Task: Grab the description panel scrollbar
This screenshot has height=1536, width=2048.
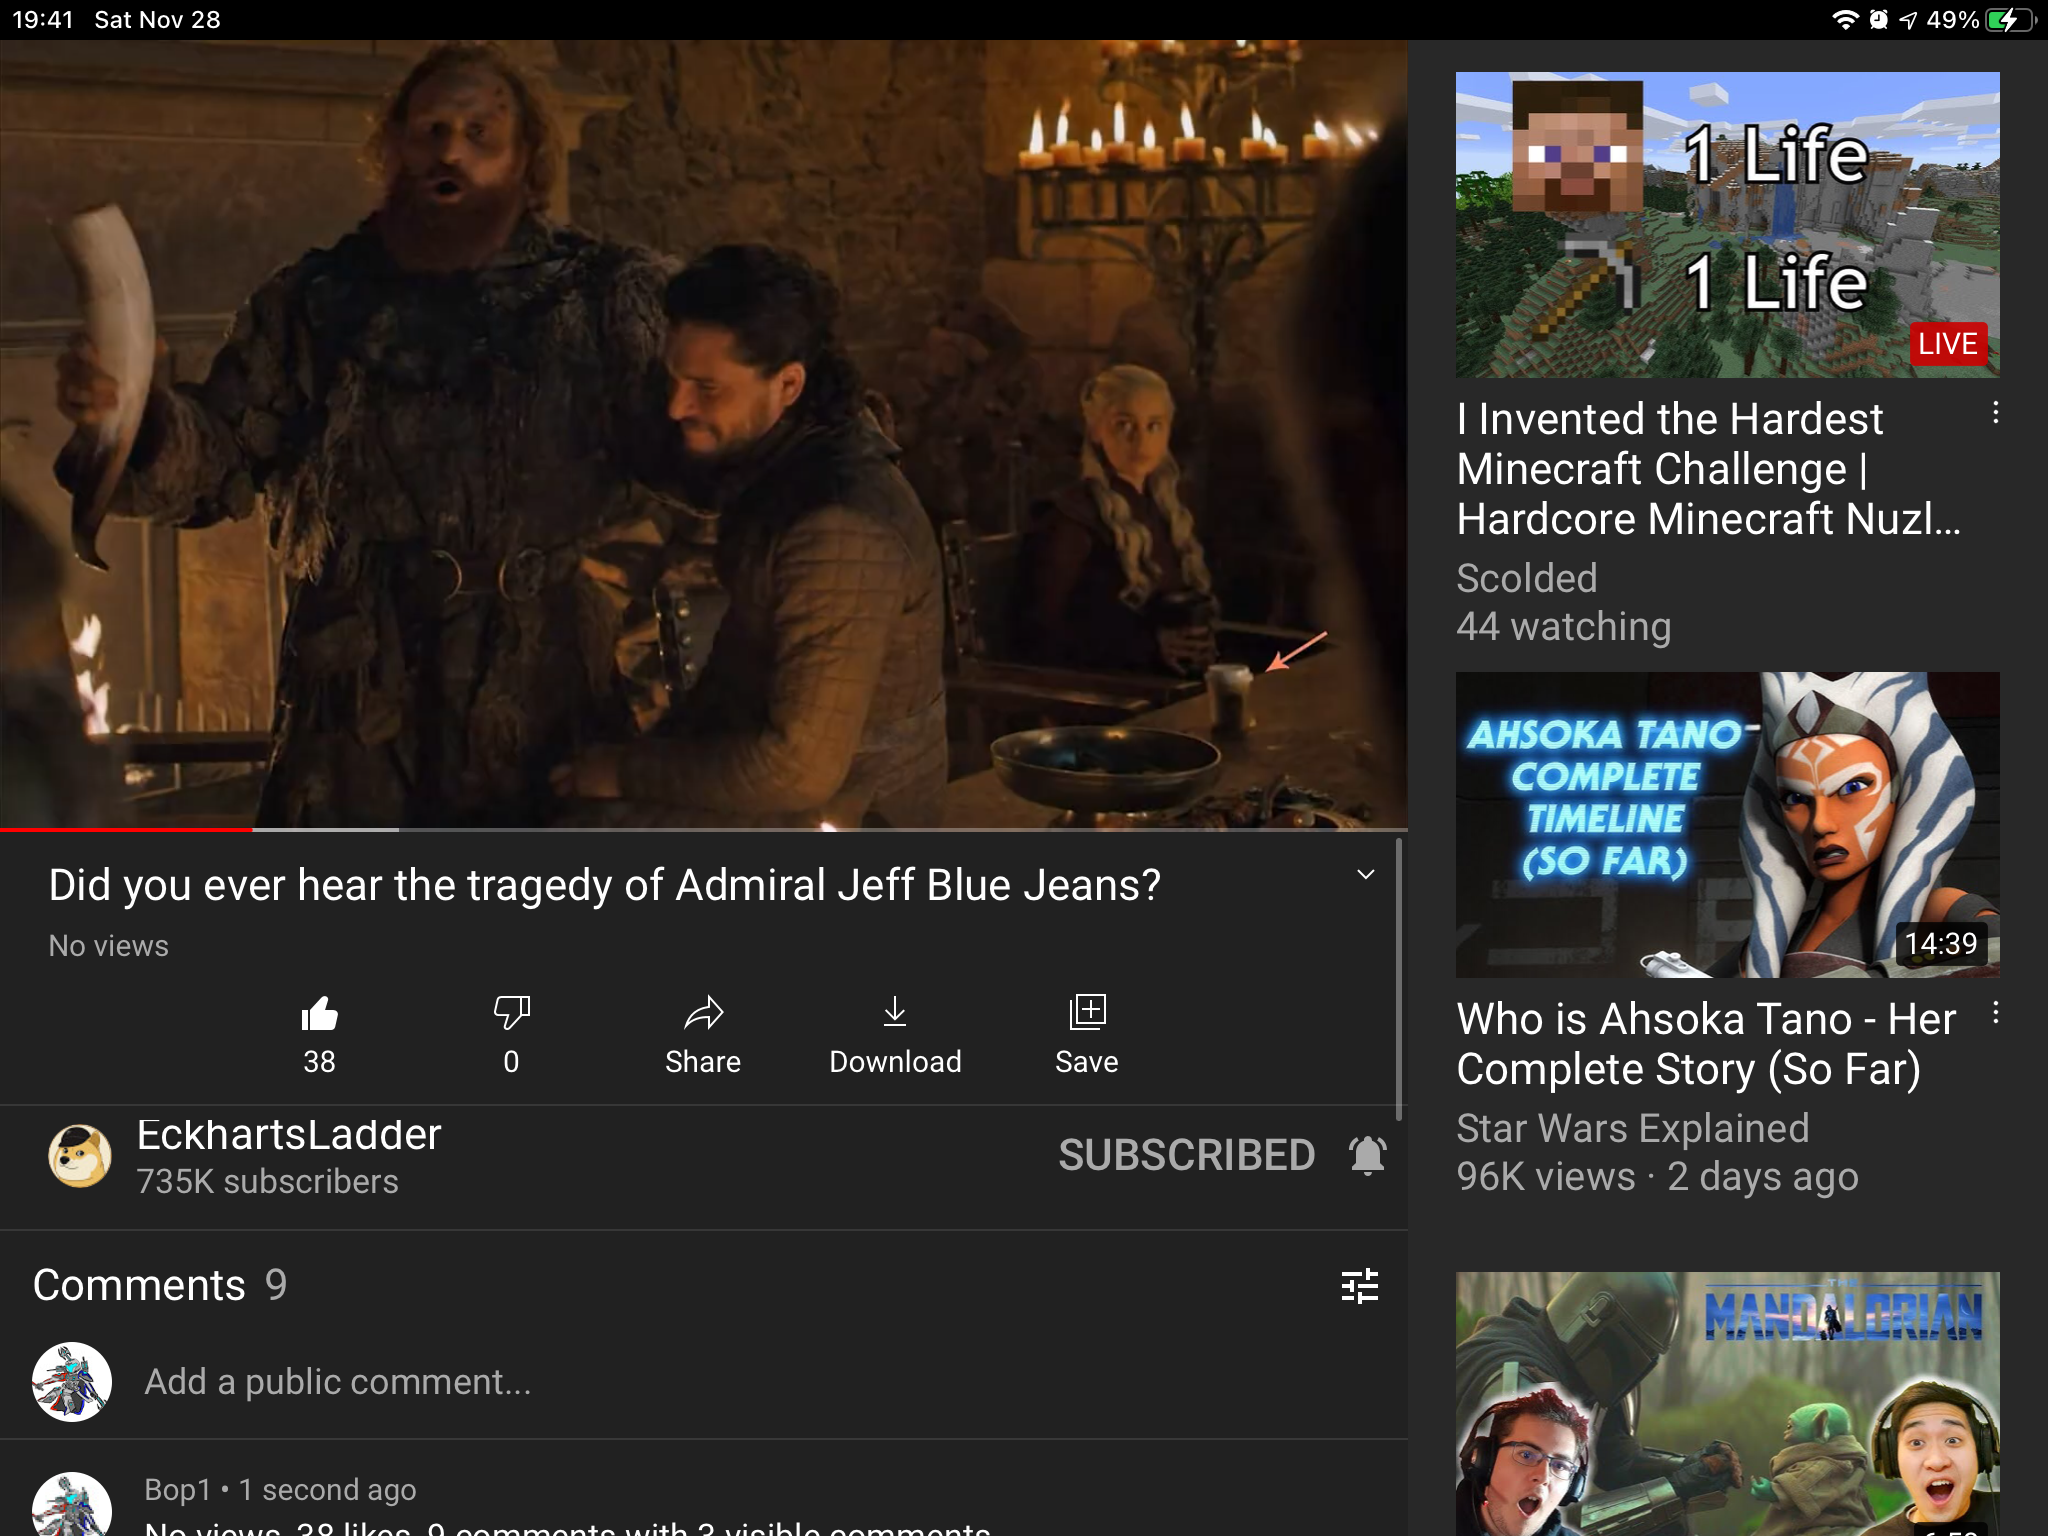Action: pyautogui.click(x=1398, y=980)
